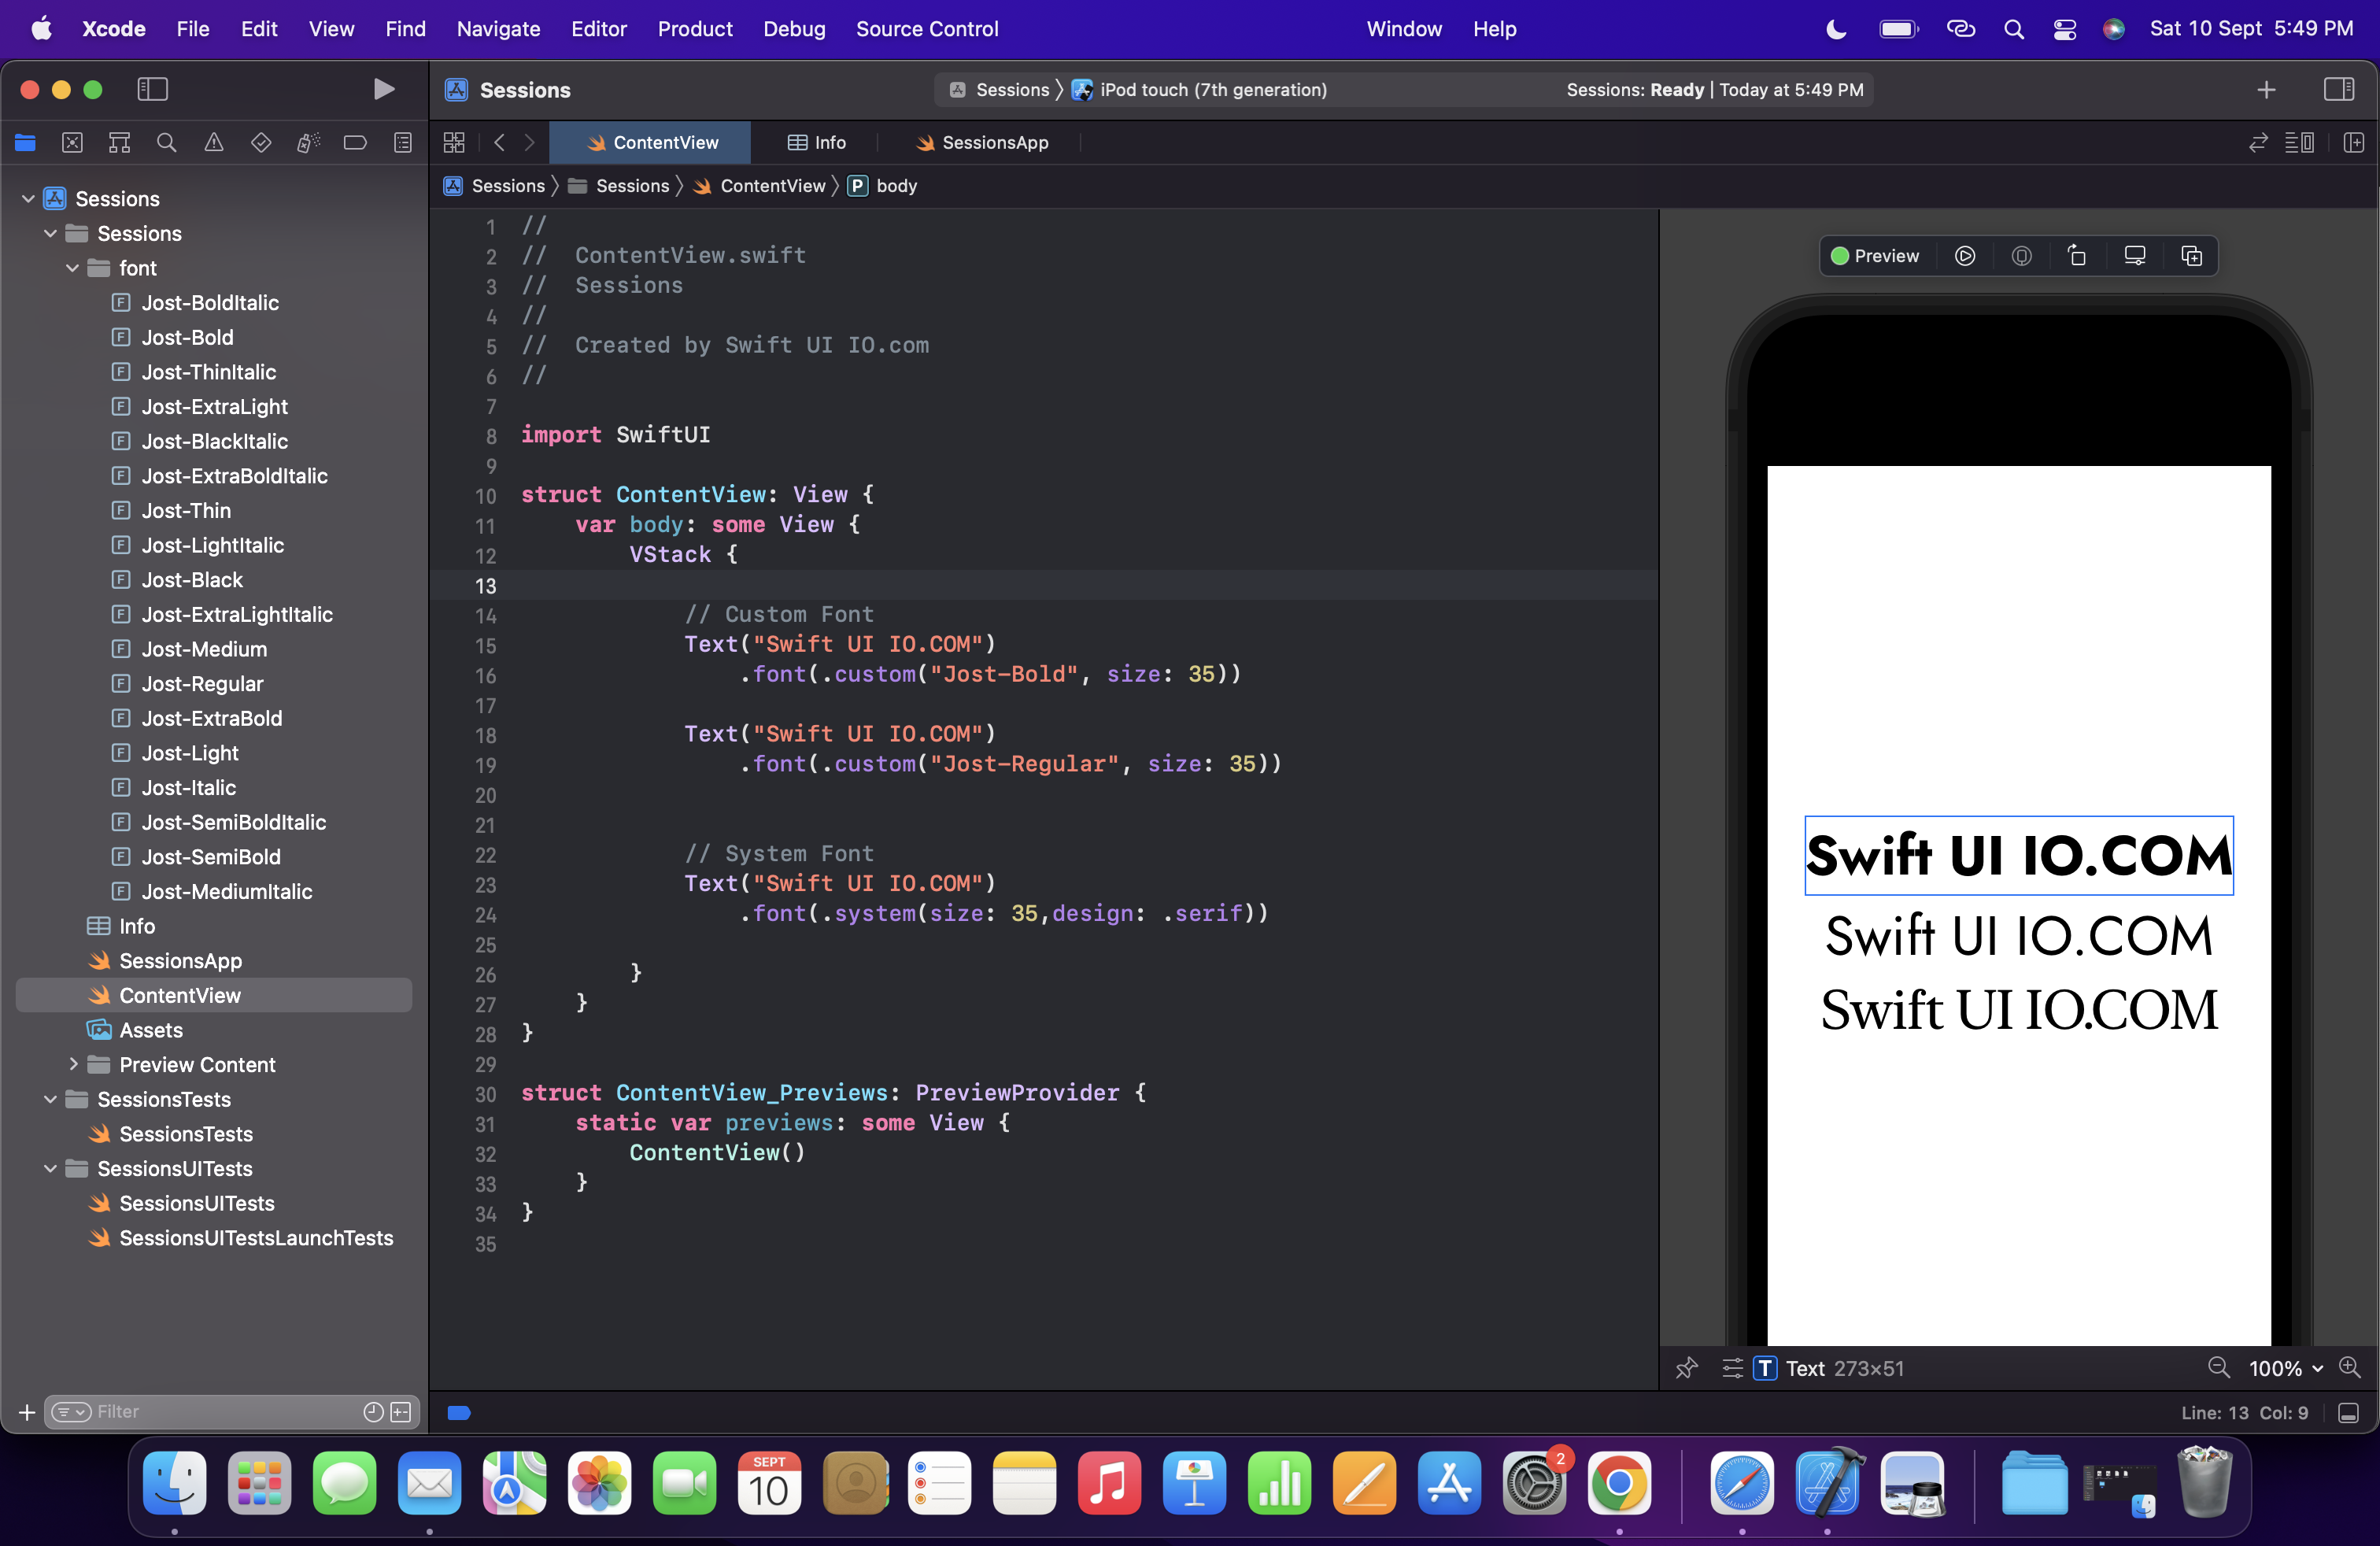Image resolution: width=2380 pixels, height=1546 pixels.
Task: Click the Run (play) button in the toolbar
Action: (383, 89)
